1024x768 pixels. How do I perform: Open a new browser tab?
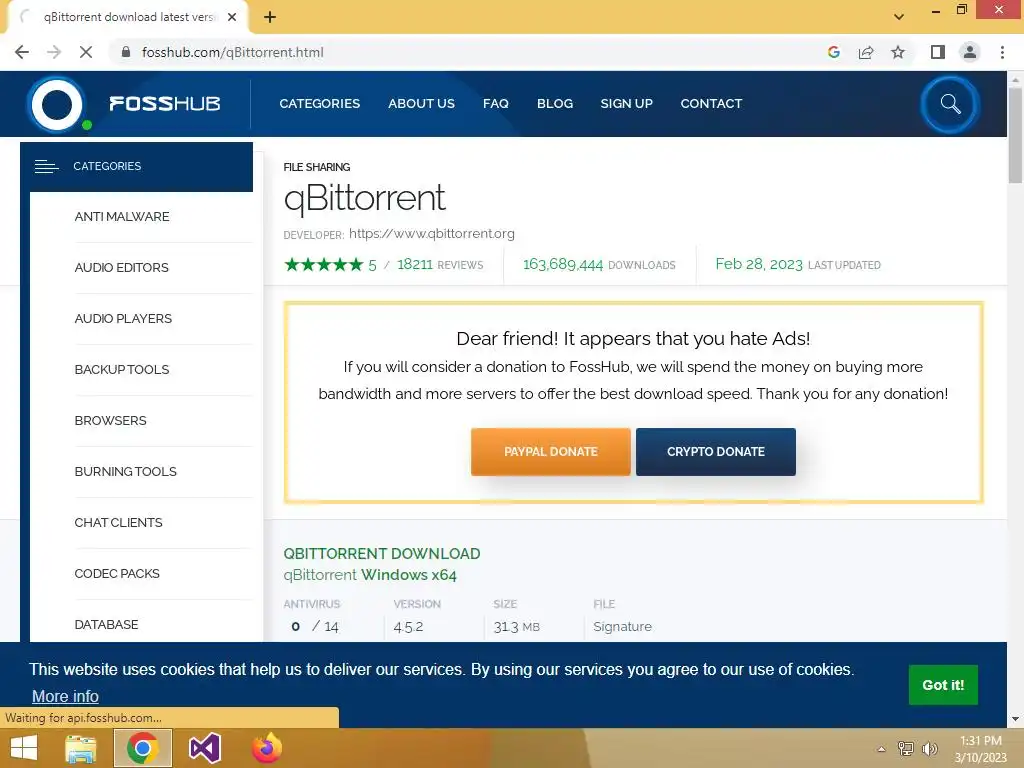270,17
